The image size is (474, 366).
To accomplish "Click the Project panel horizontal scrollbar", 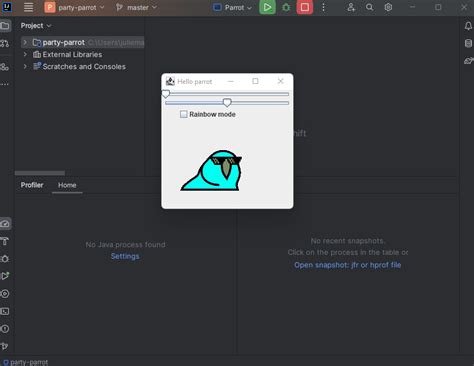I will coord(40,173).
